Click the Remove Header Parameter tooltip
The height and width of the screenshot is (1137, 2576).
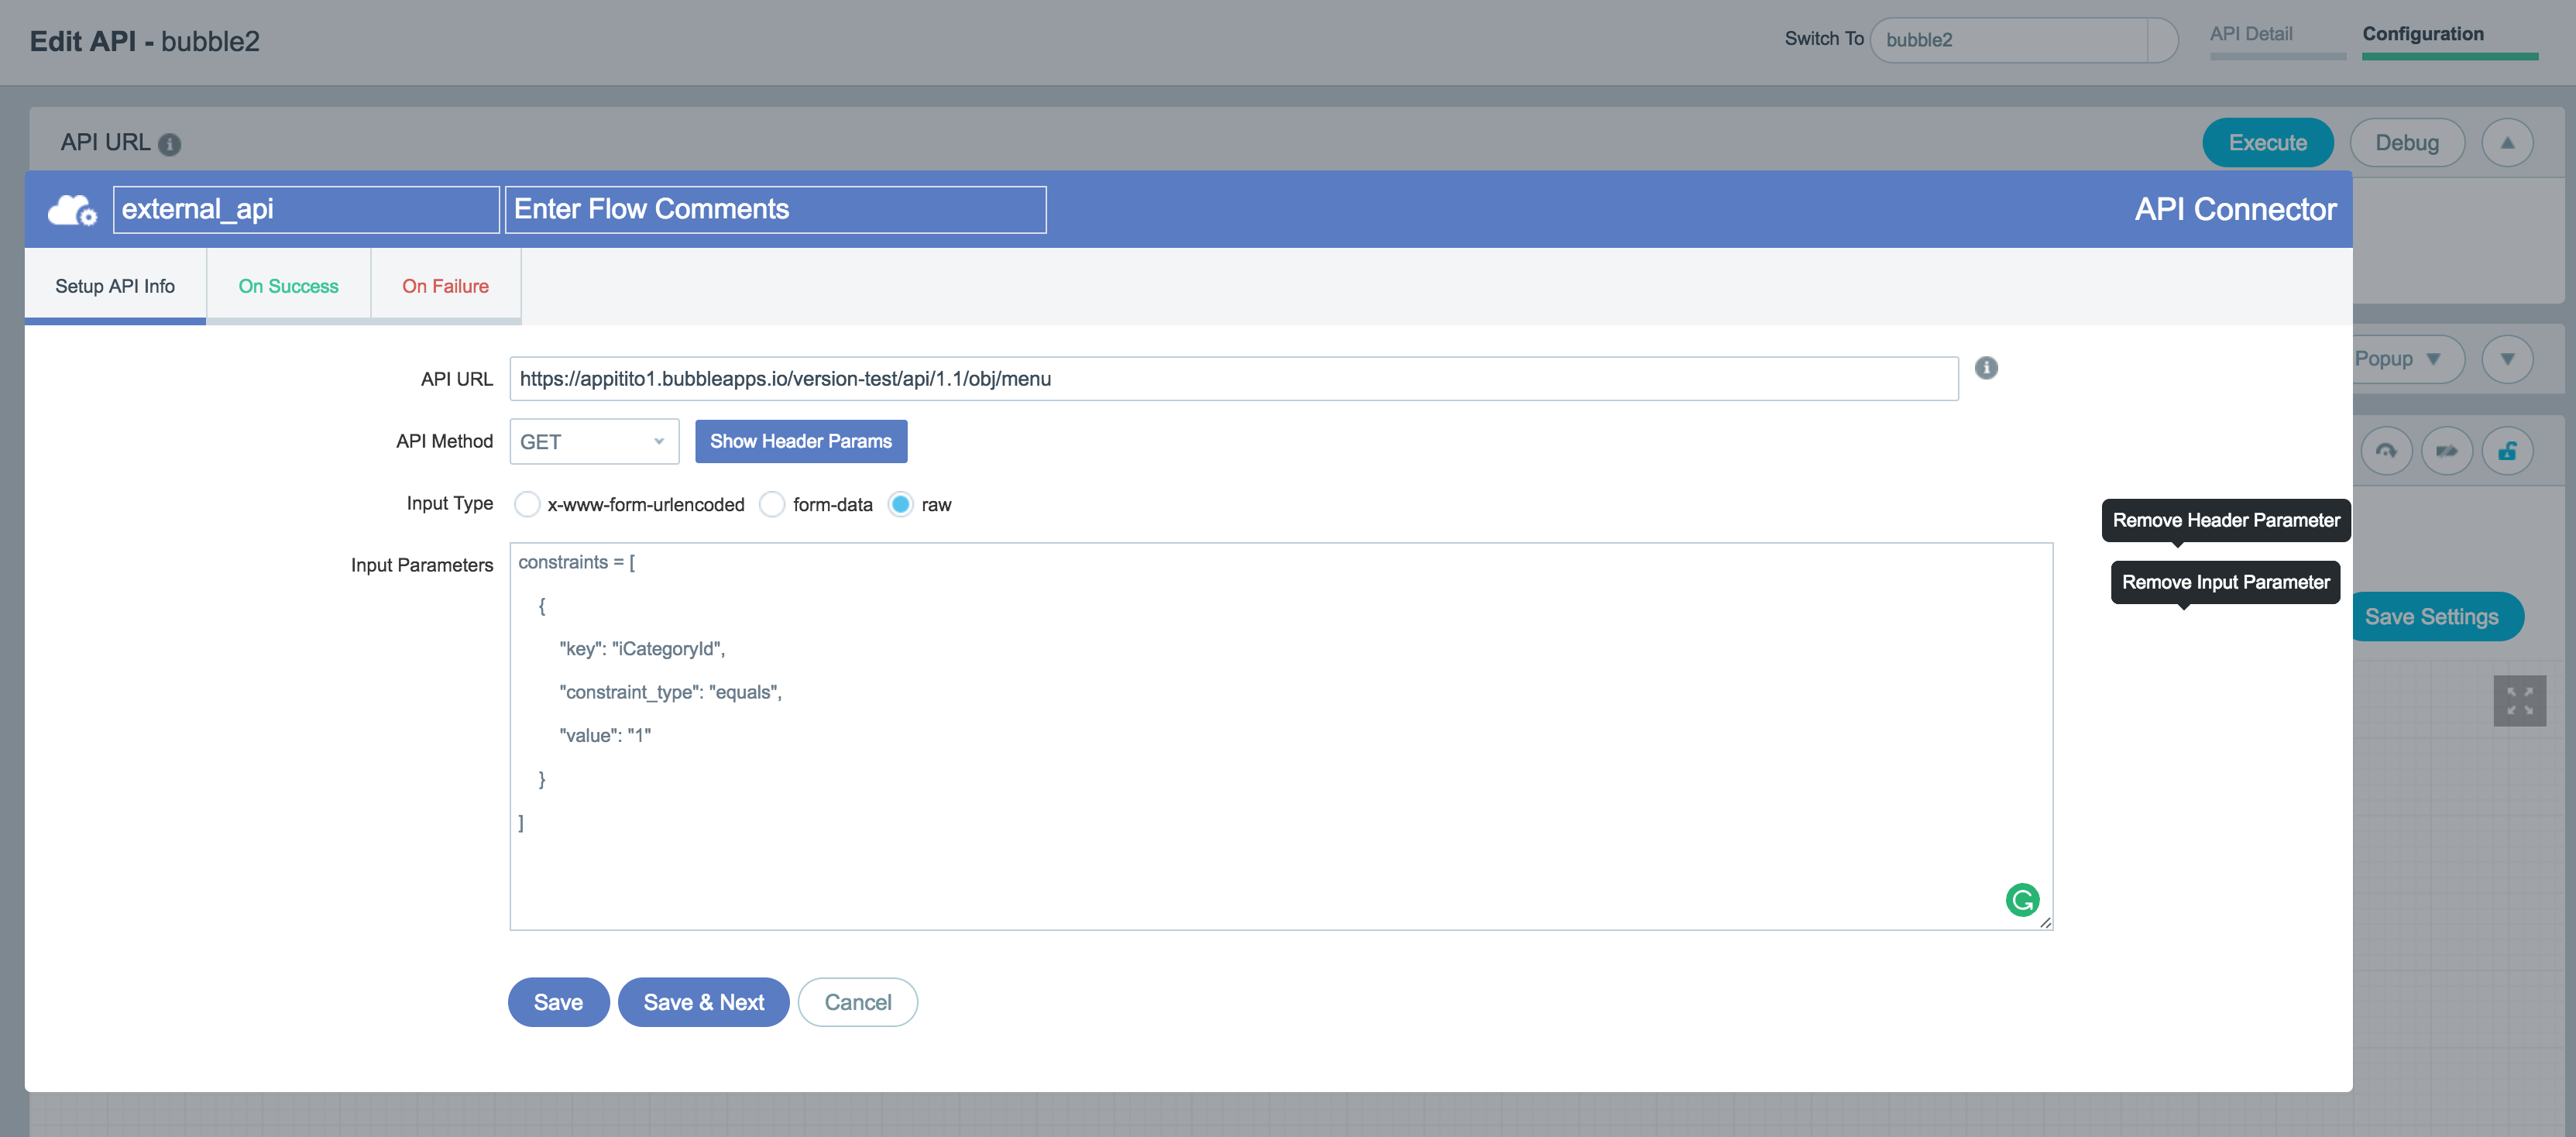[2226, 520]
